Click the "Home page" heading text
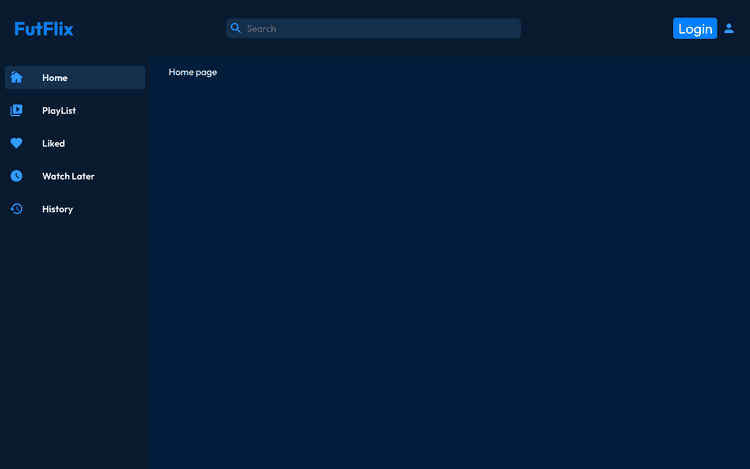Image resolution: width=750 pixels, height=469 pixels. pos(193,72)
